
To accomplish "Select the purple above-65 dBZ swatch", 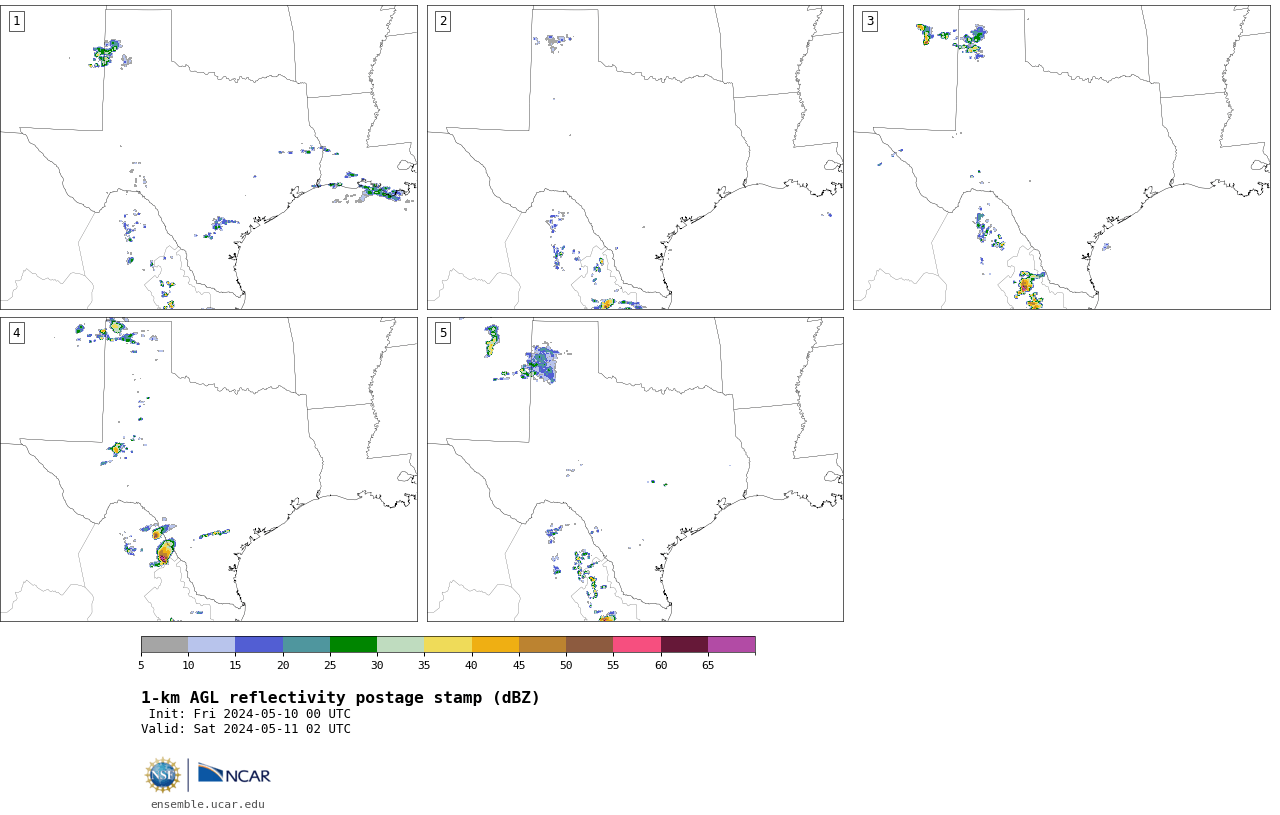I will [731, 644].
